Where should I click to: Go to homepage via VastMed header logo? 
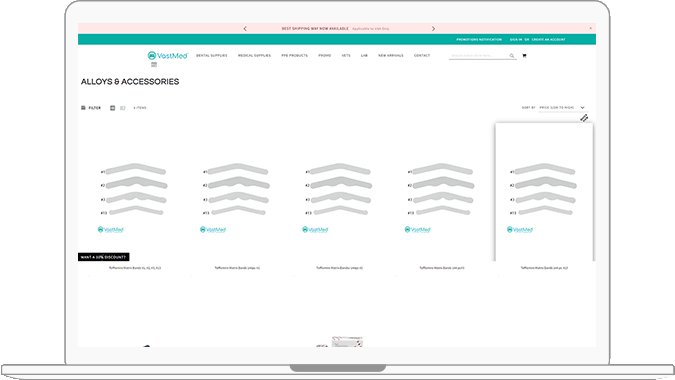tap(167, 56)
